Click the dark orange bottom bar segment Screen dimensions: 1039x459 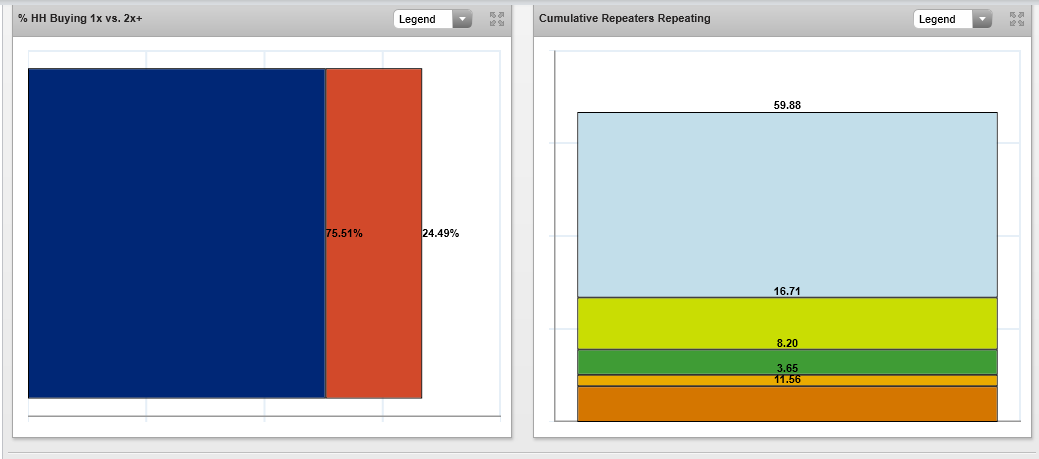point(787,404)
